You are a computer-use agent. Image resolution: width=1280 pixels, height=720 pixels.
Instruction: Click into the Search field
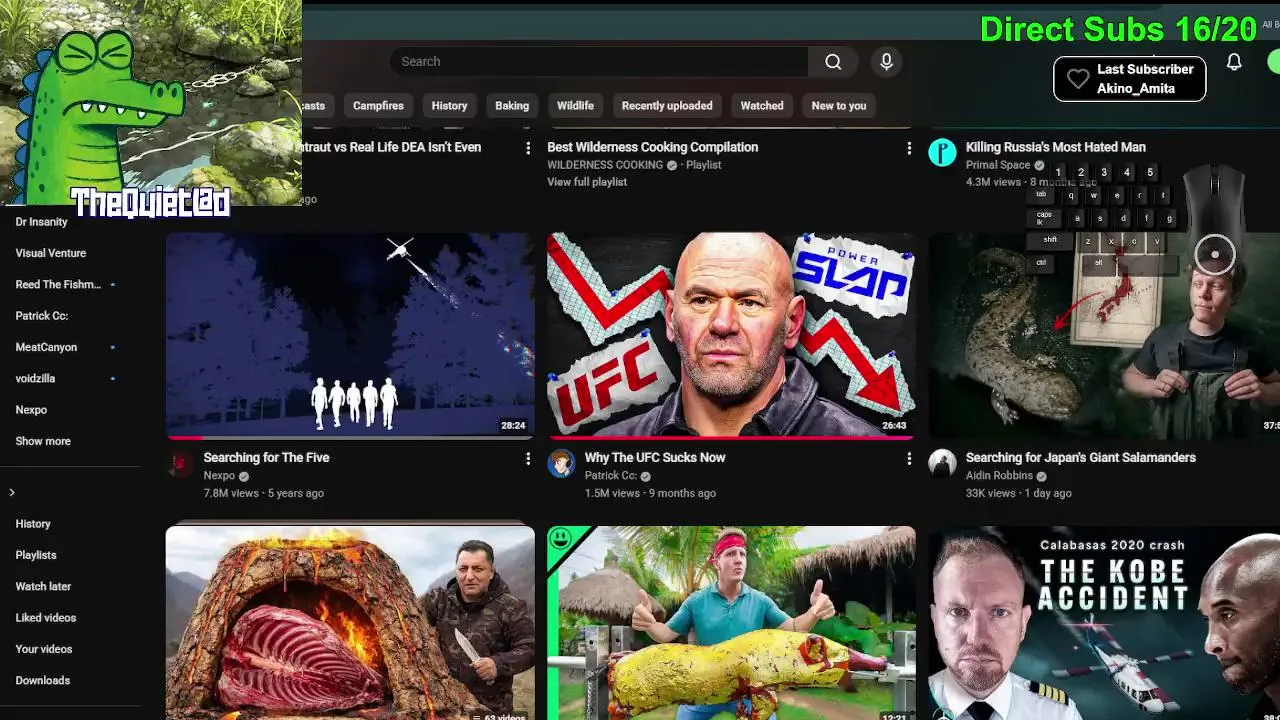coord(598,62)
